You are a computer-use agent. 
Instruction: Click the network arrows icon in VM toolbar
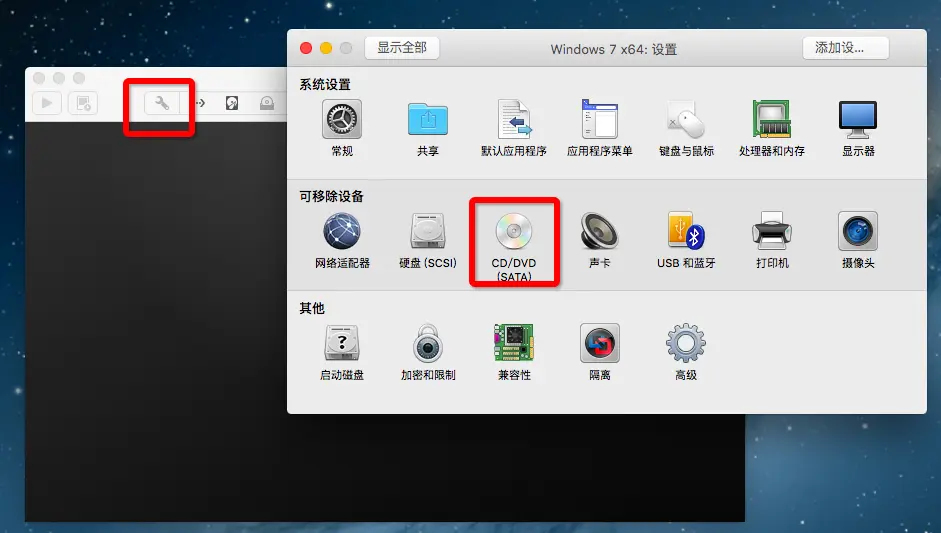point(200,103)
